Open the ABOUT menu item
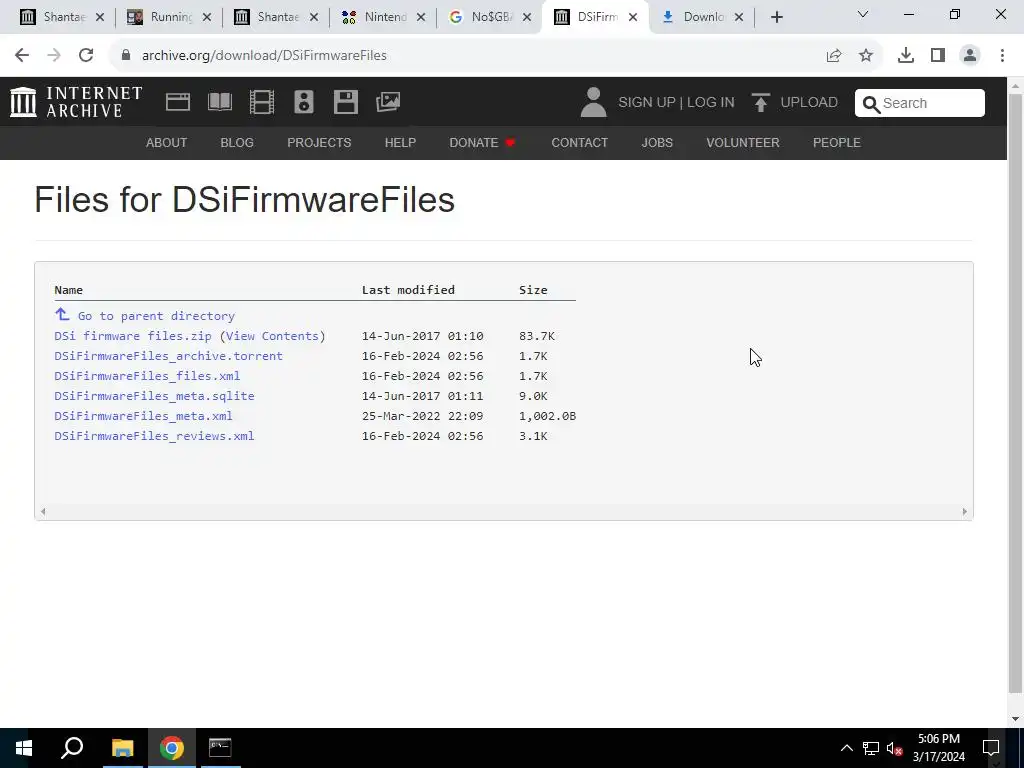The height and width of the screenshot is (768, 1024). (x=167, y=142)
